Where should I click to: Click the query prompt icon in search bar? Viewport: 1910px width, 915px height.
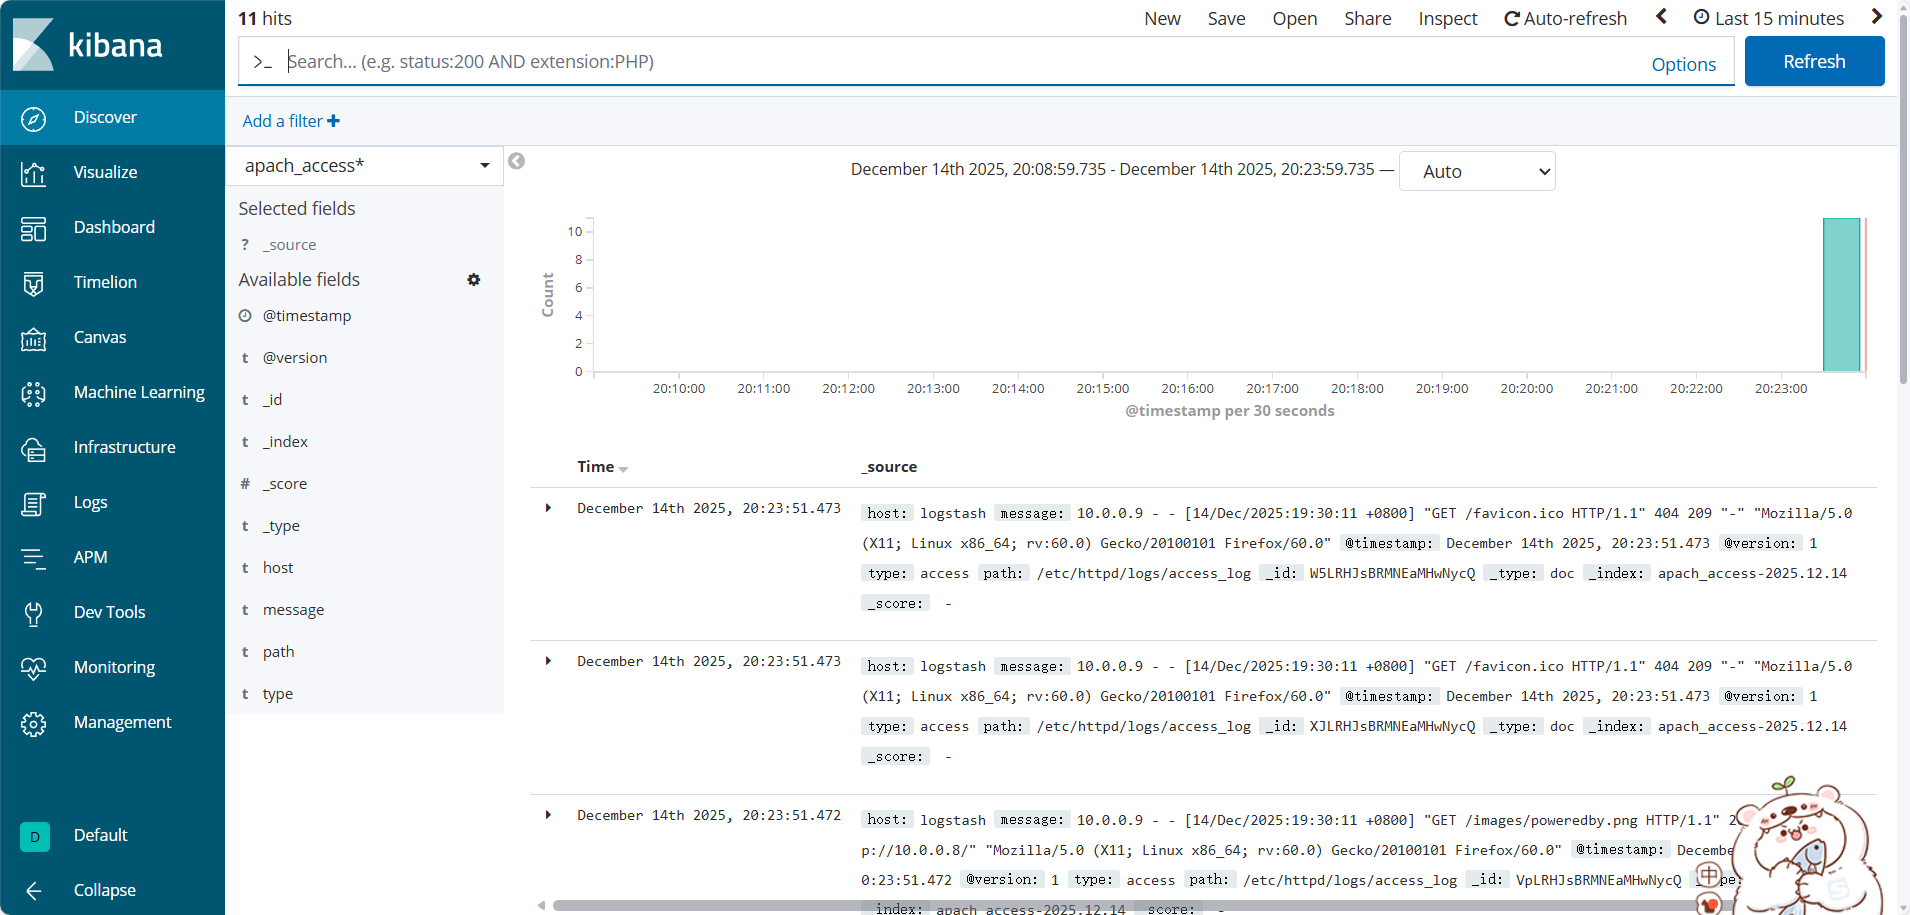tap(263, 62)
